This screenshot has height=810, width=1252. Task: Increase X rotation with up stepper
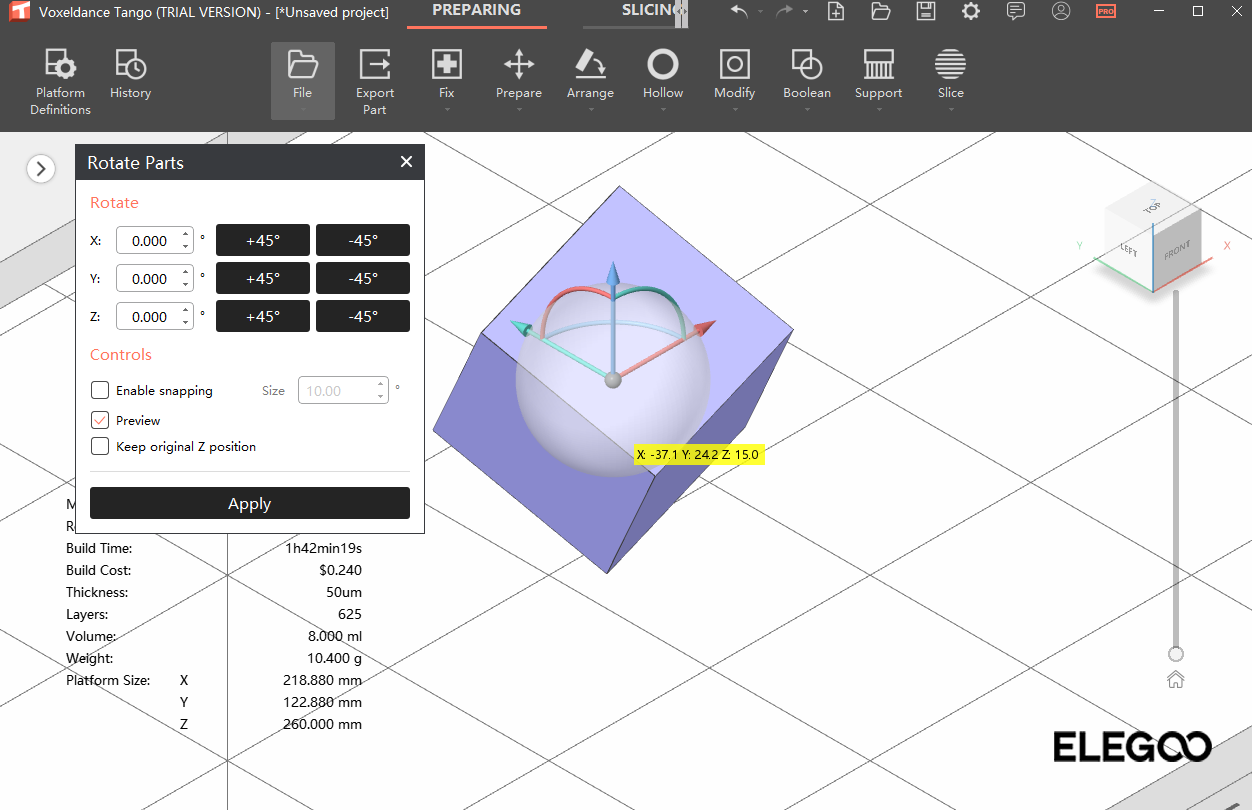click(185, 234)
